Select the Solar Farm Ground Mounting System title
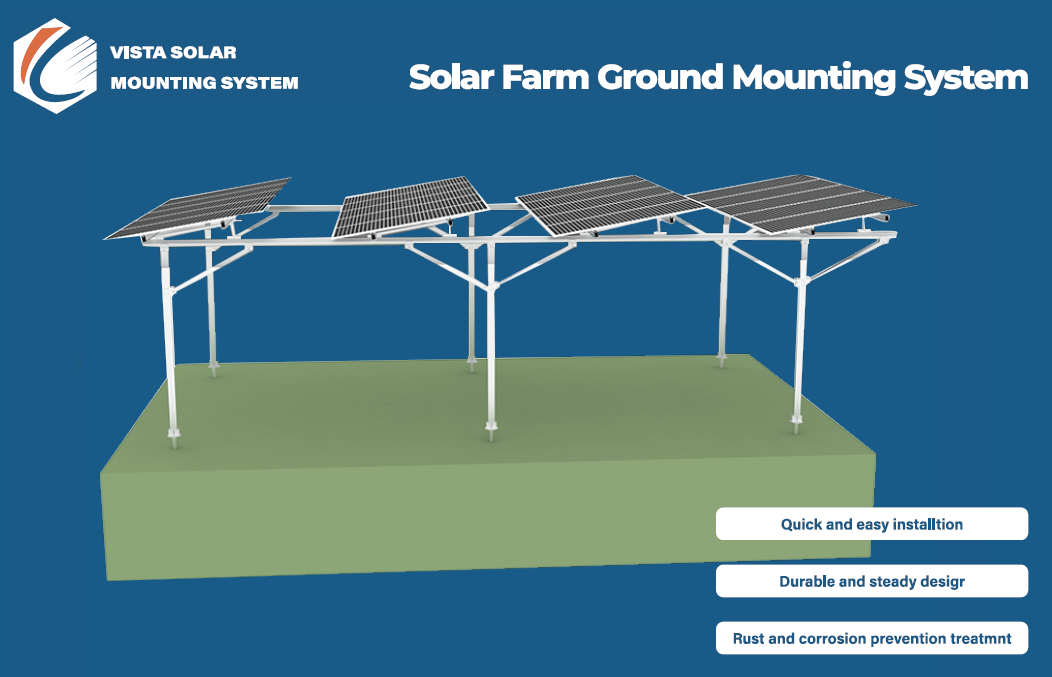Screen dimensions: 1052x677 pyautogui.click(x=718, y=78)
